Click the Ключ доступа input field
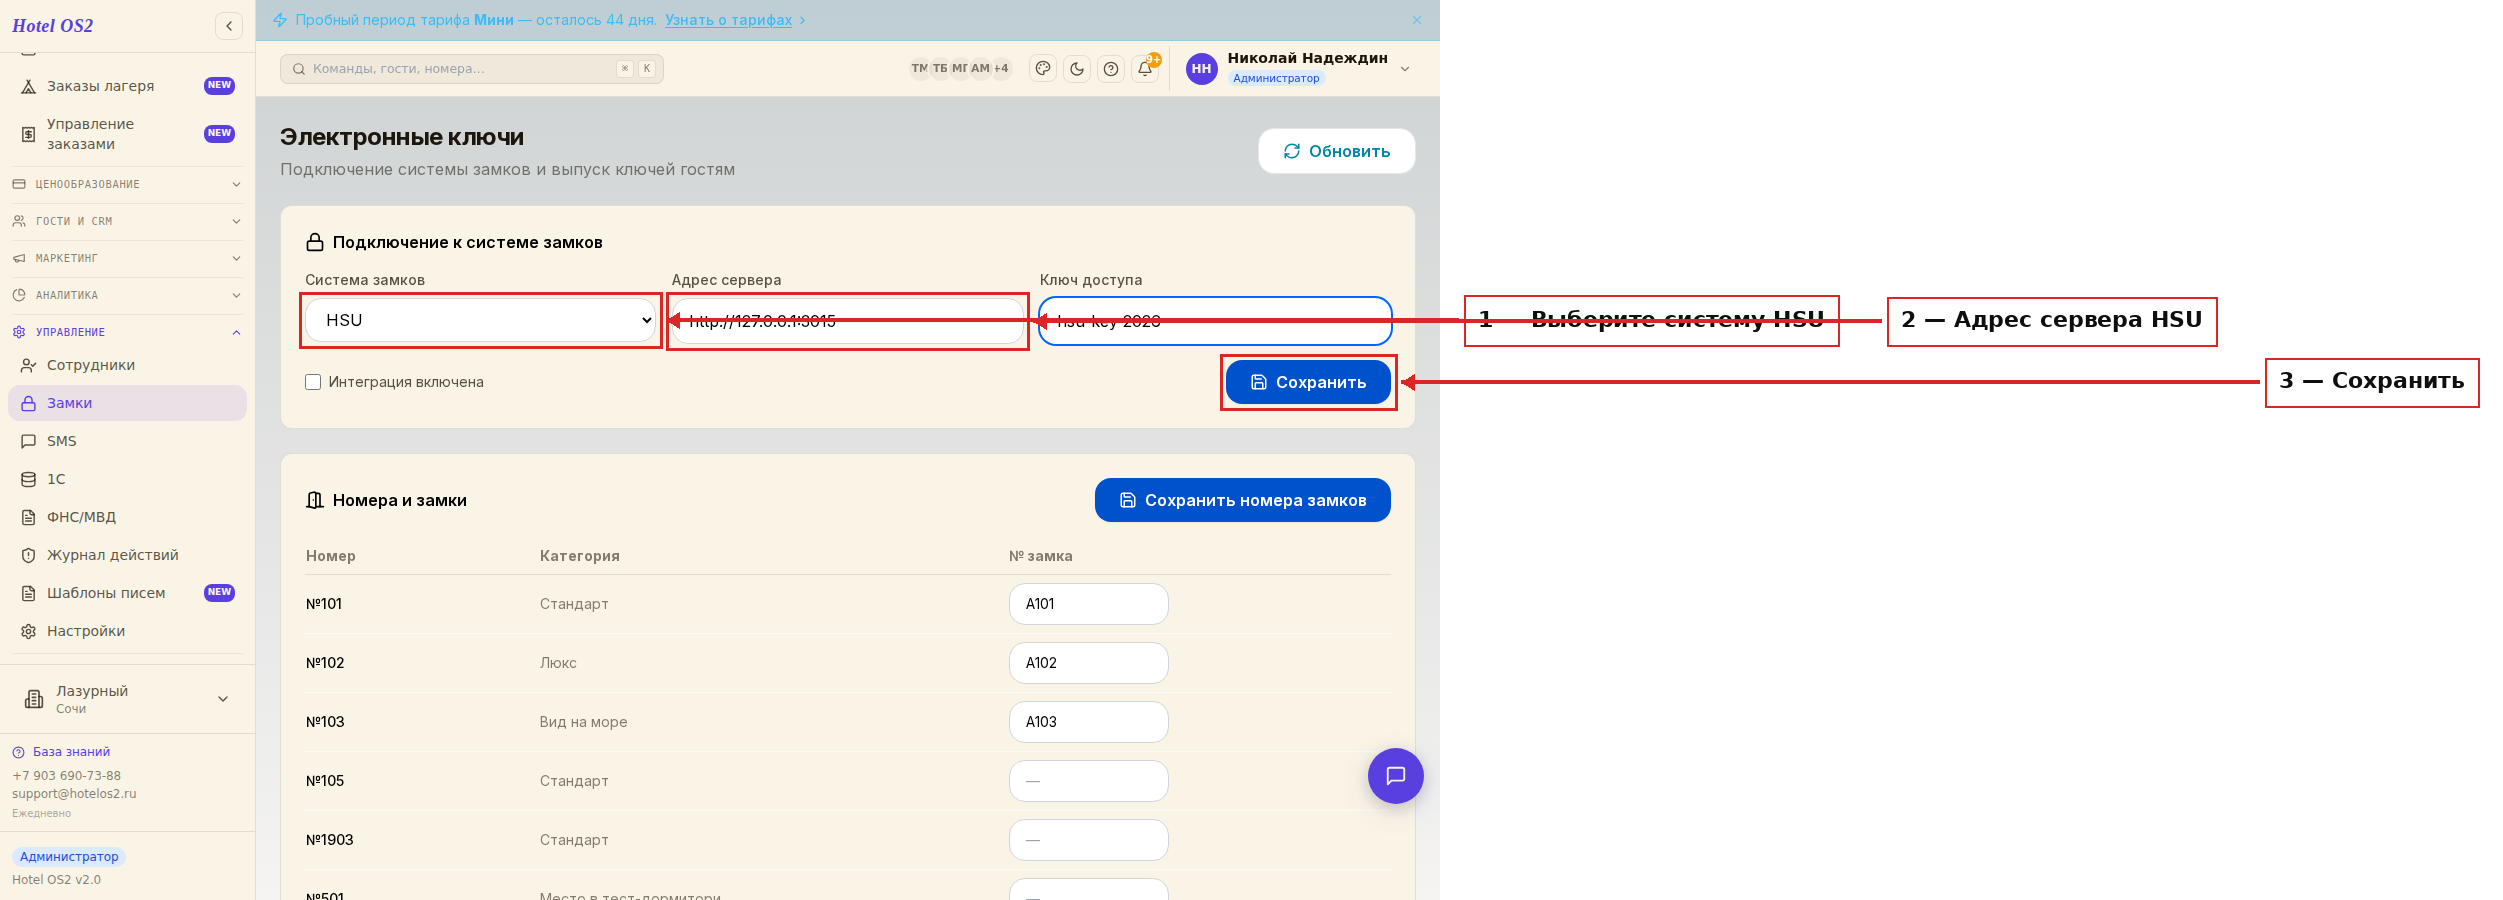This screenshot has height=900, width=2503. (x=1215, y=321)
